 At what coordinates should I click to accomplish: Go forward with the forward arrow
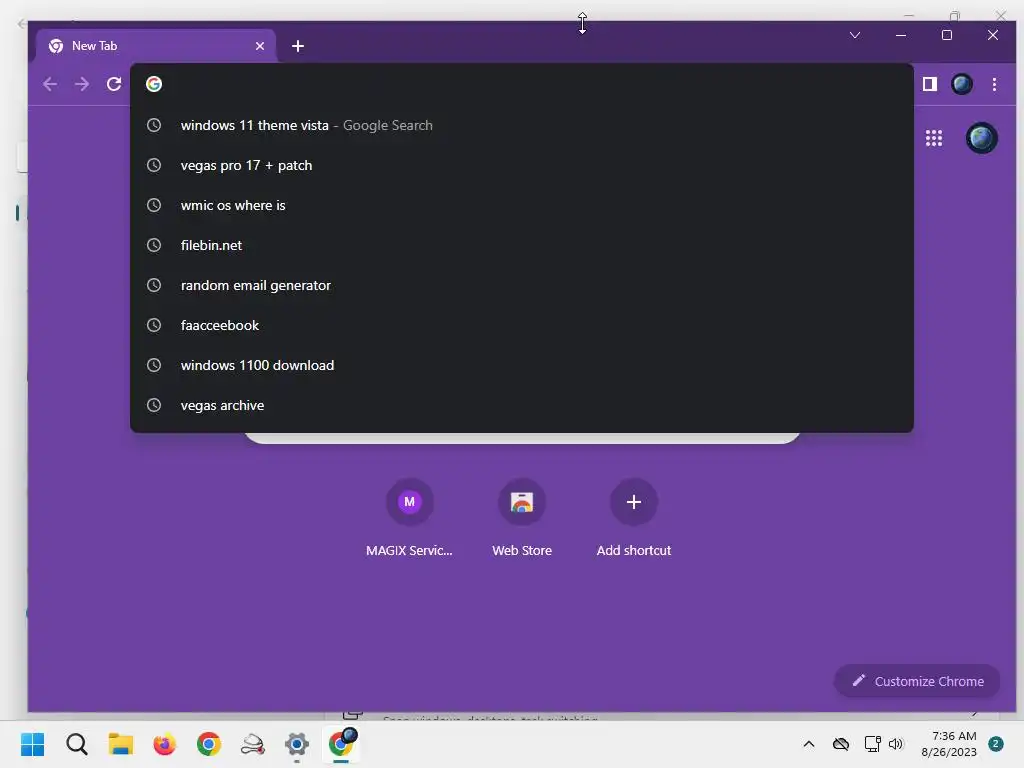(82, 84)
